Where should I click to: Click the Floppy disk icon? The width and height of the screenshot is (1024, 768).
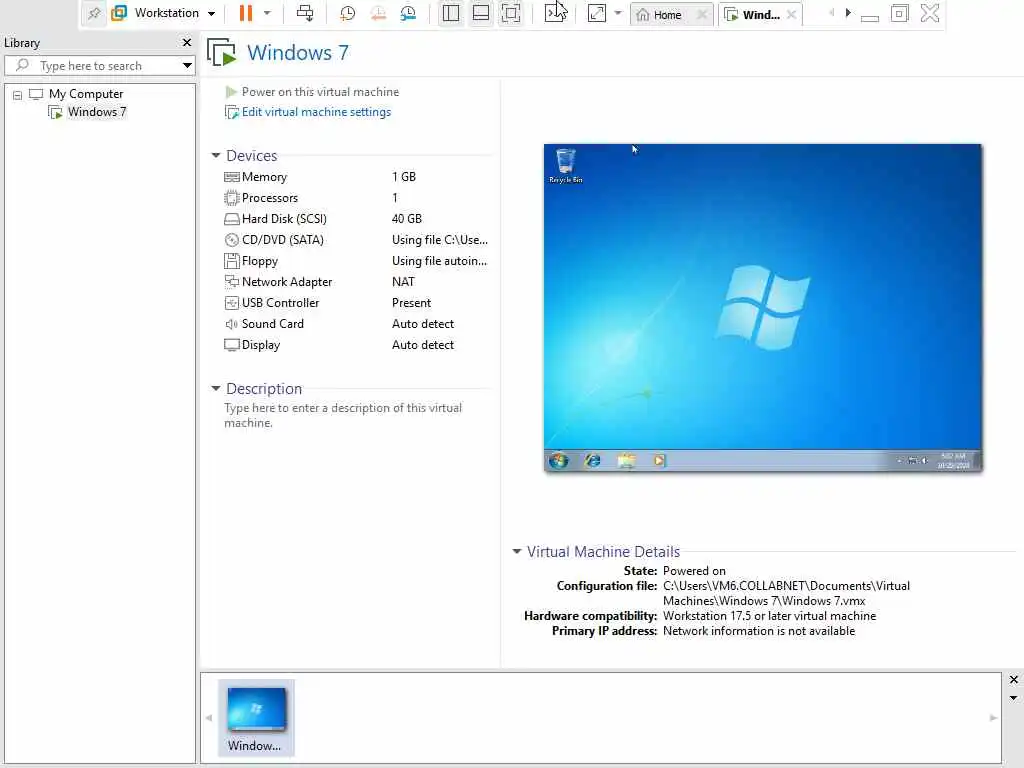coord(232,261)
